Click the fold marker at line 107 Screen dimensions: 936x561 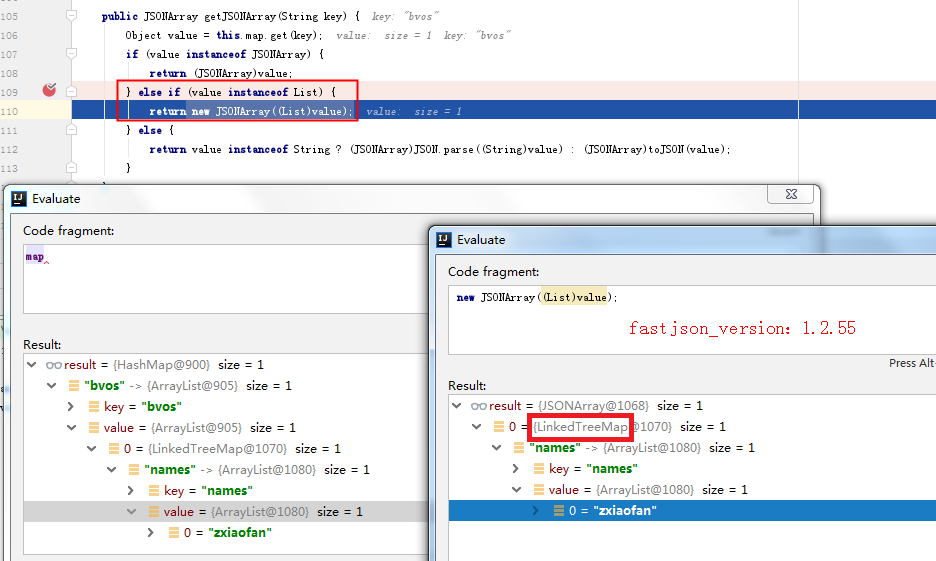pyautogui.click(x=71, y=54)
